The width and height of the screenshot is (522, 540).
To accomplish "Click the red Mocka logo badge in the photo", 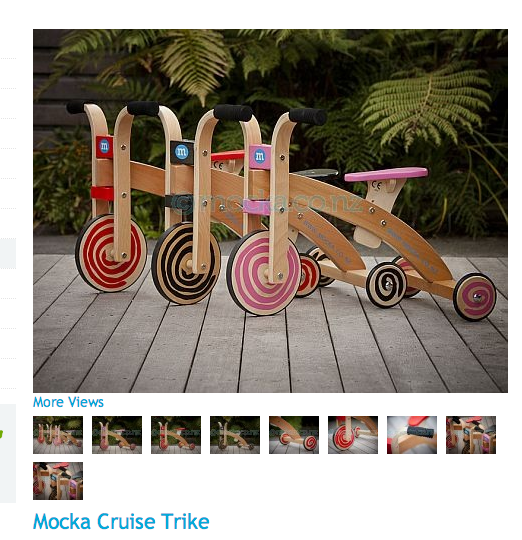I will click(104, 147).
